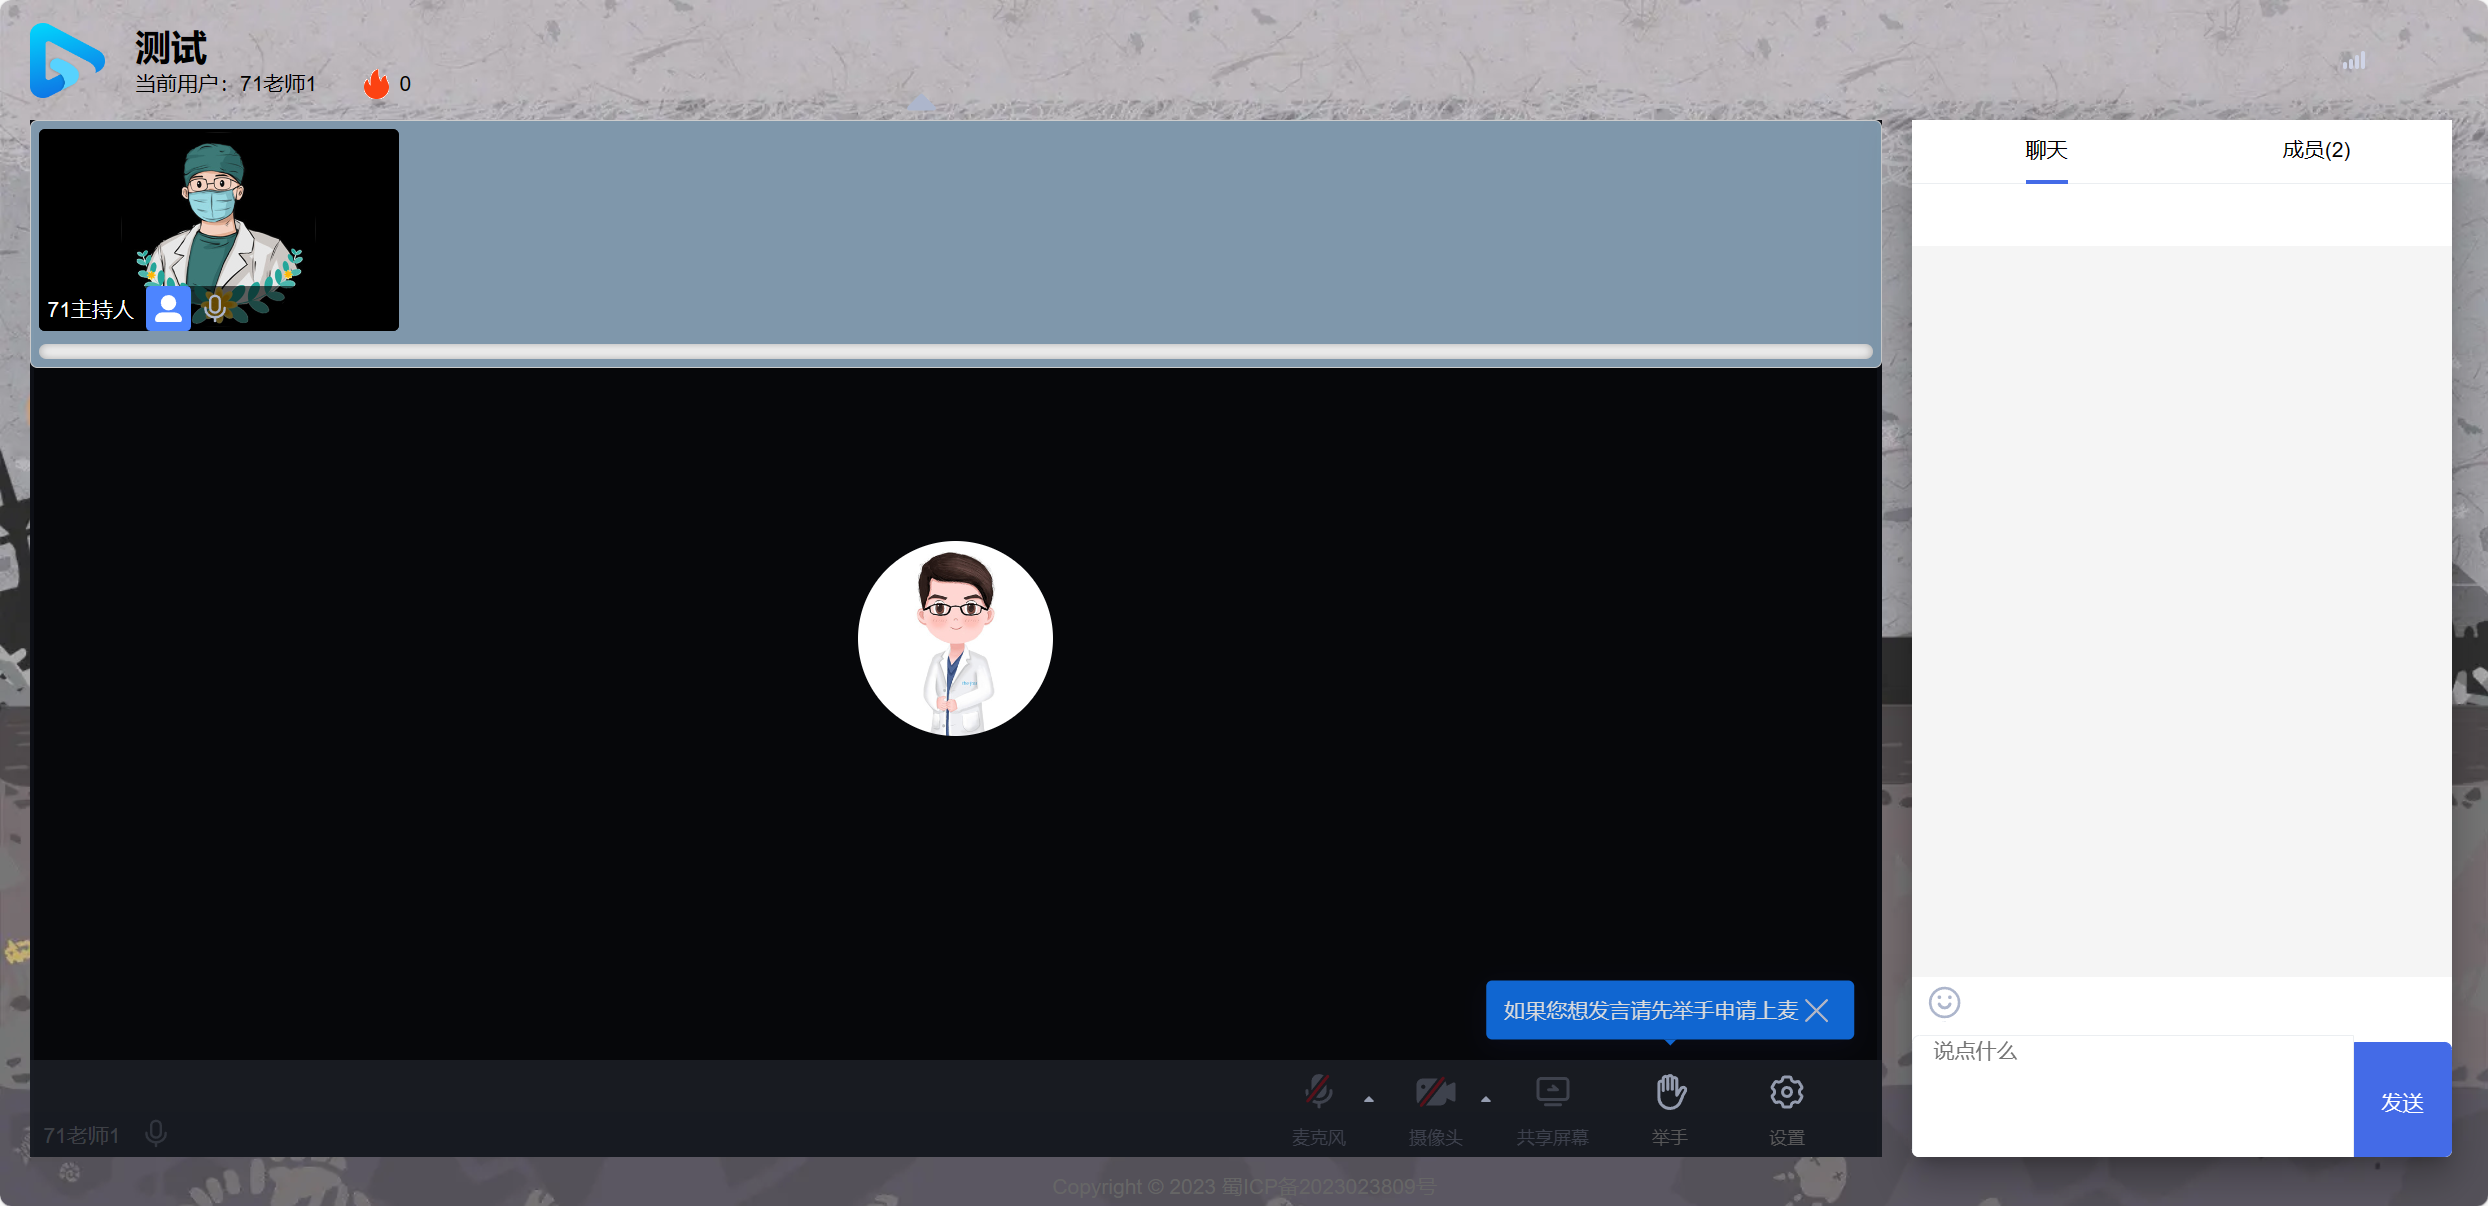Click the blue play logo icon
The width and height of the screenshot is (2488, 1206).
click(66, 60)
